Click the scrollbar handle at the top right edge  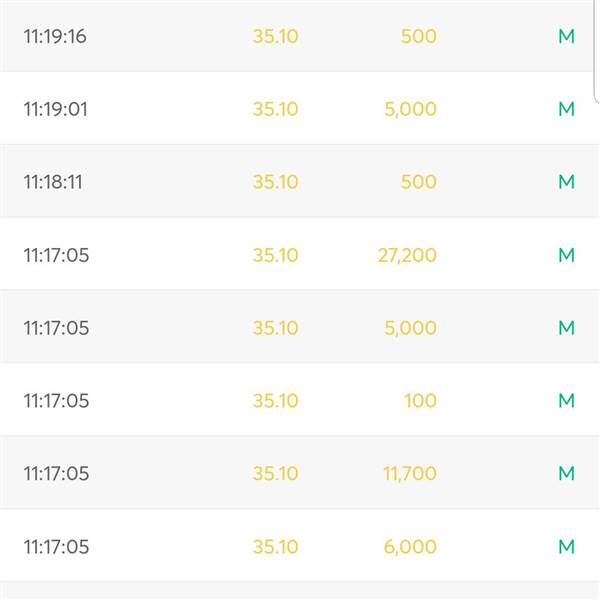coord(597,52)
